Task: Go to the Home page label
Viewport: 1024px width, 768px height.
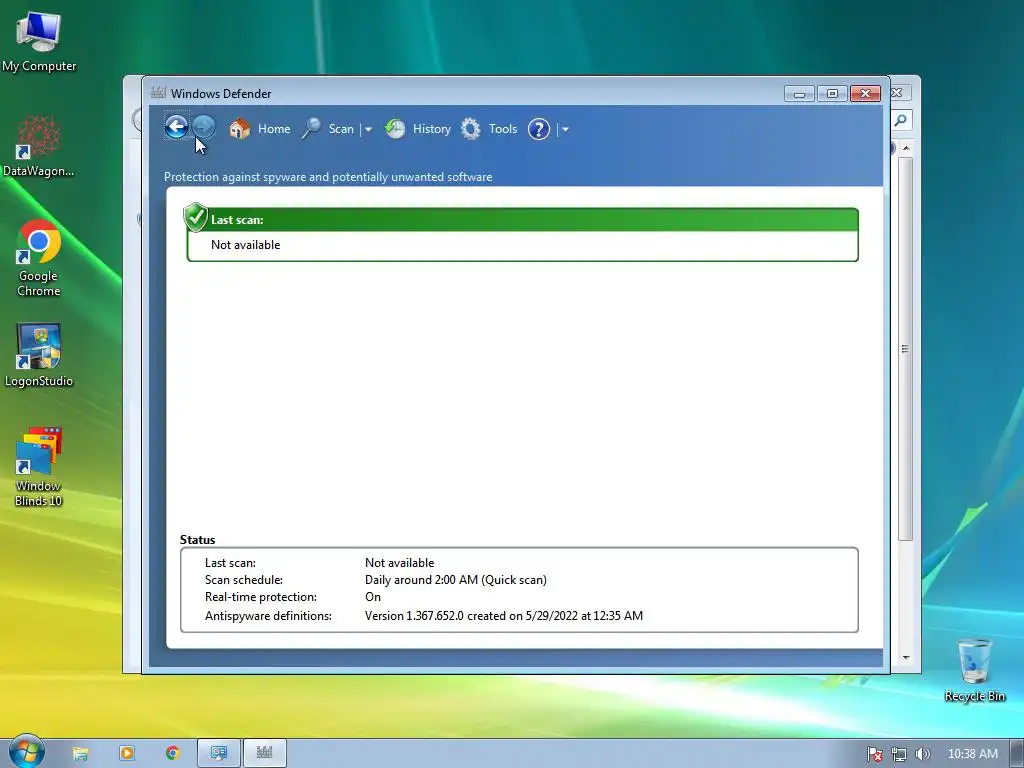Action: coord(274,129)
